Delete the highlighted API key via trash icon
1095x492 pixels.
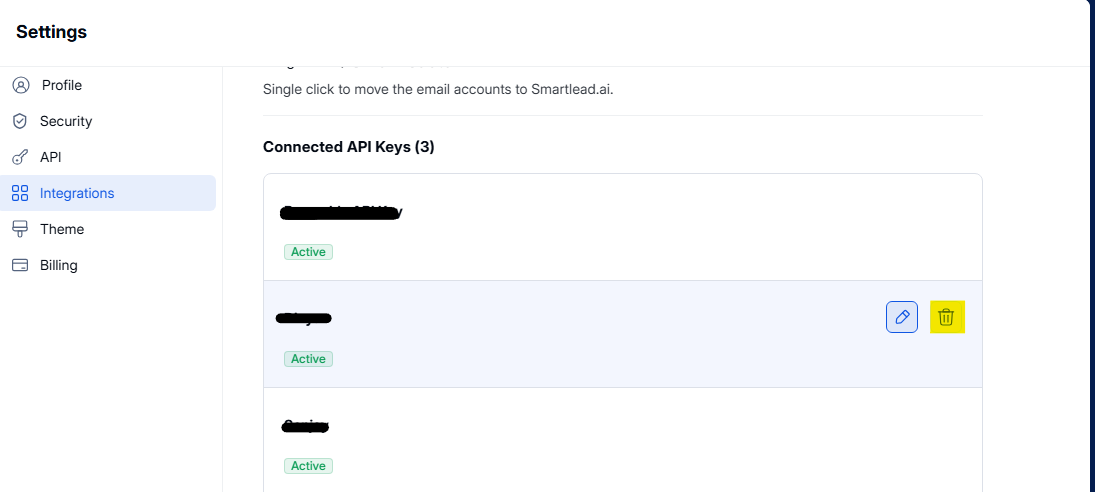click(x=946, y=317)
